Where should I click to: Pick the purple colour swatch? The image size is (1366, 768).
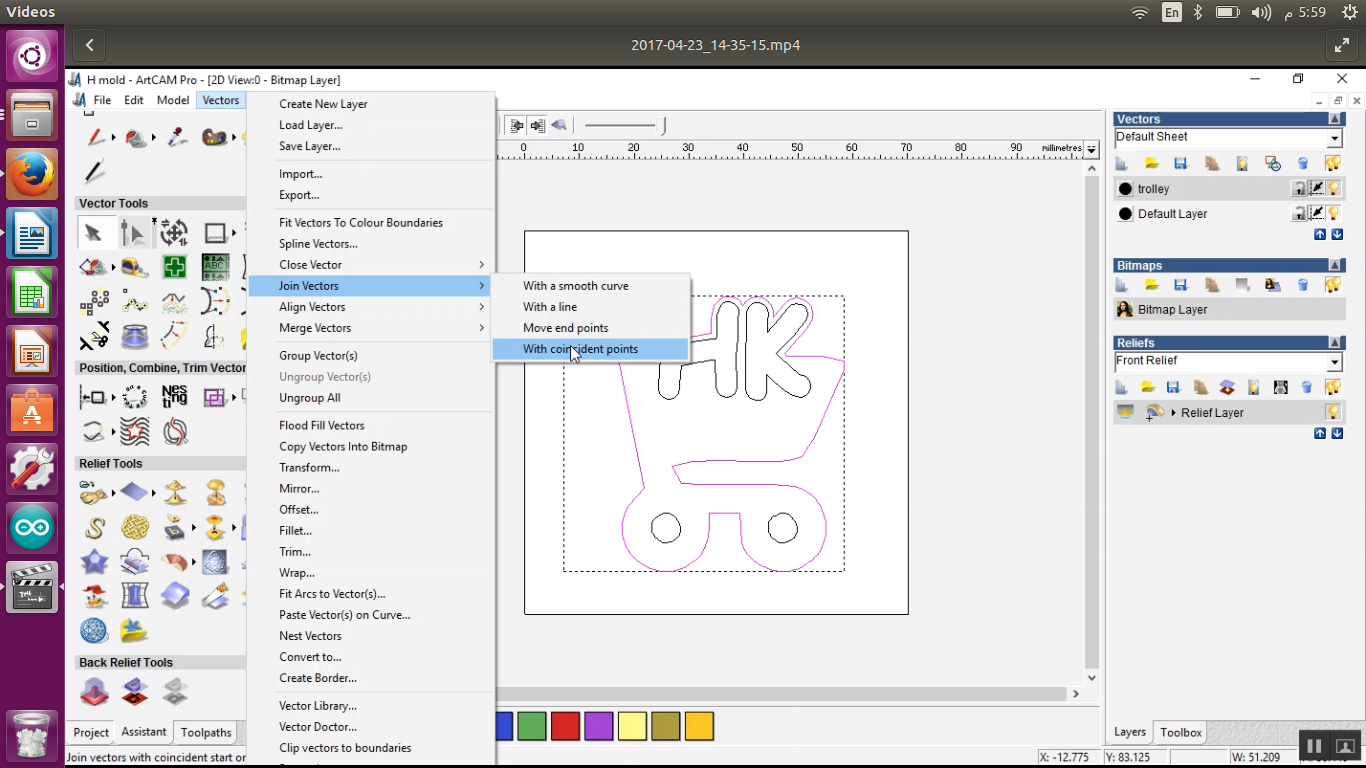[x=599, y=726]
